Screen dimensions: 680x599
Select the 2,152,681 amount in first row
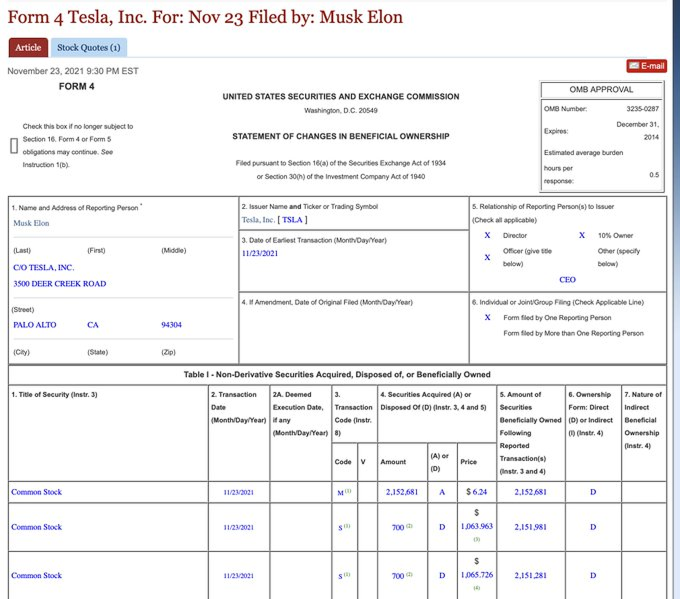[x=402, y=492]
